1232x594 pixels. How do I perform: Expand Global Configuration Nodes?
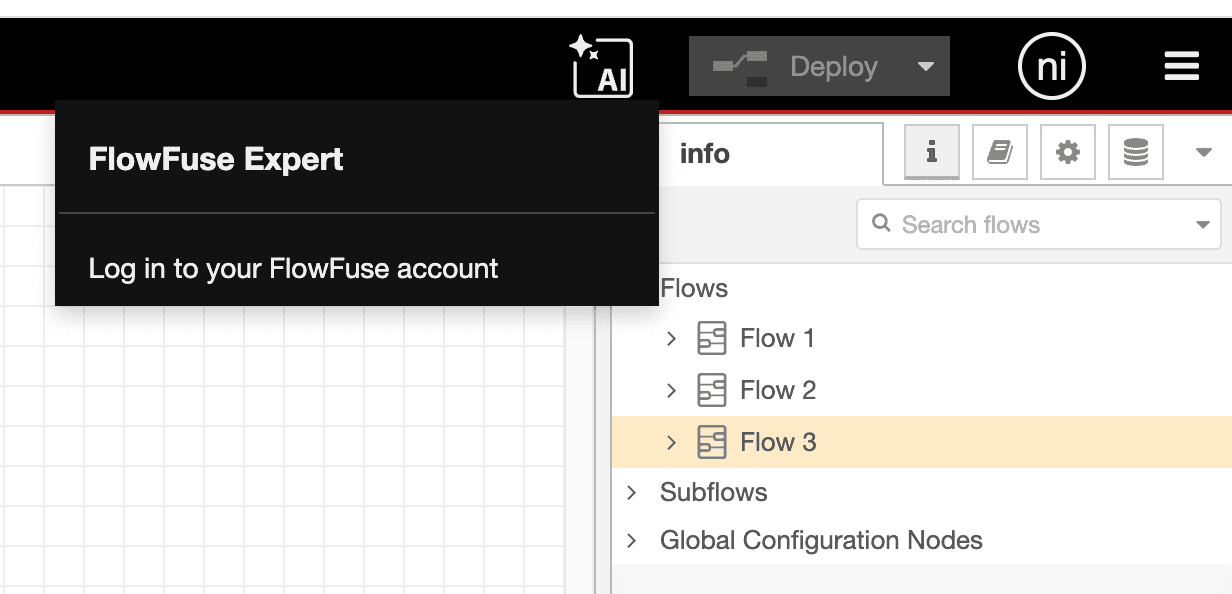tap(631, 540)
